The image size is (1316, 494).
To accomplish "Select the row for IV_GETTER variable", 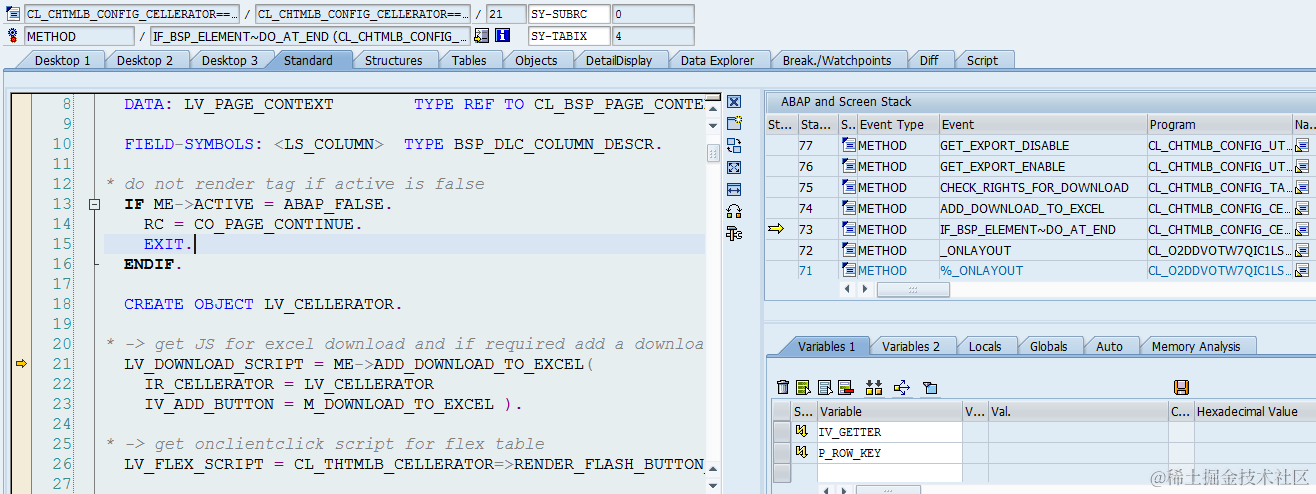I will pos(781,432).
